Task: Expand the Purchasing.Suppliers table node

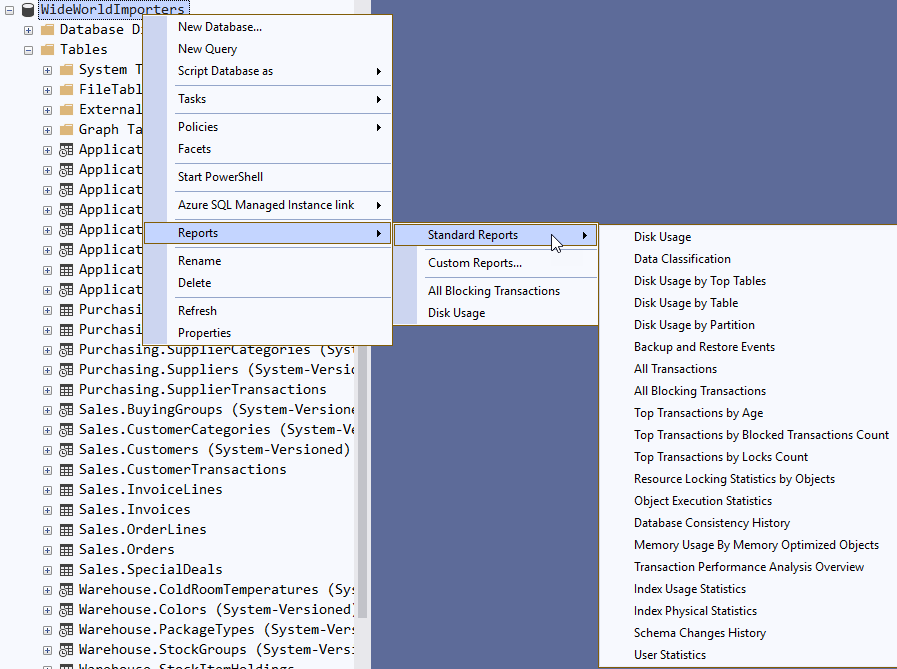Action: pos(47,371)
